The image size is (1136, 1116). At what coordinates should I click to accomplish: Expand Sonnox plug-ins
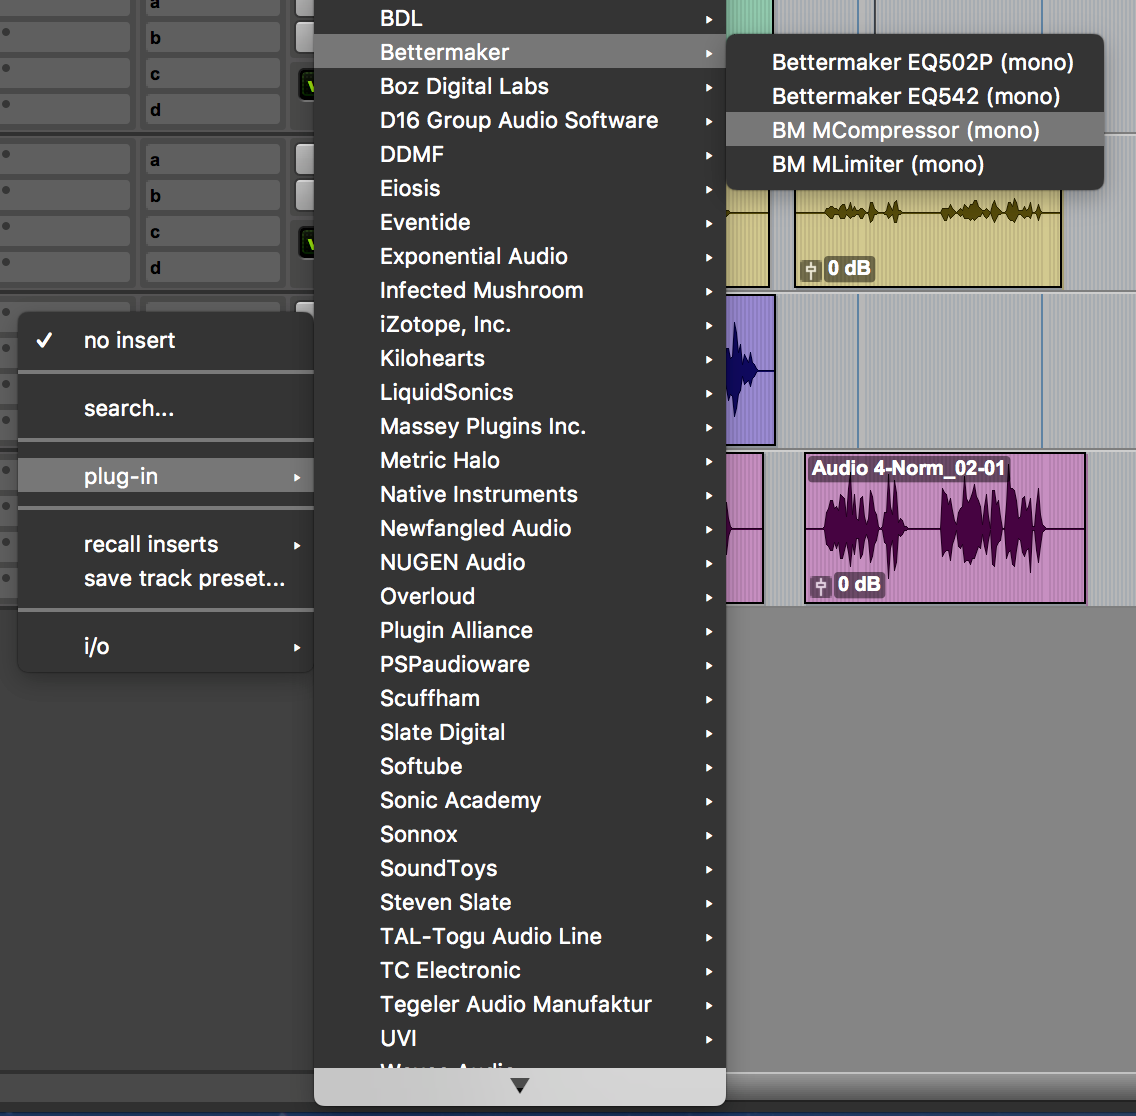(519, 836)
